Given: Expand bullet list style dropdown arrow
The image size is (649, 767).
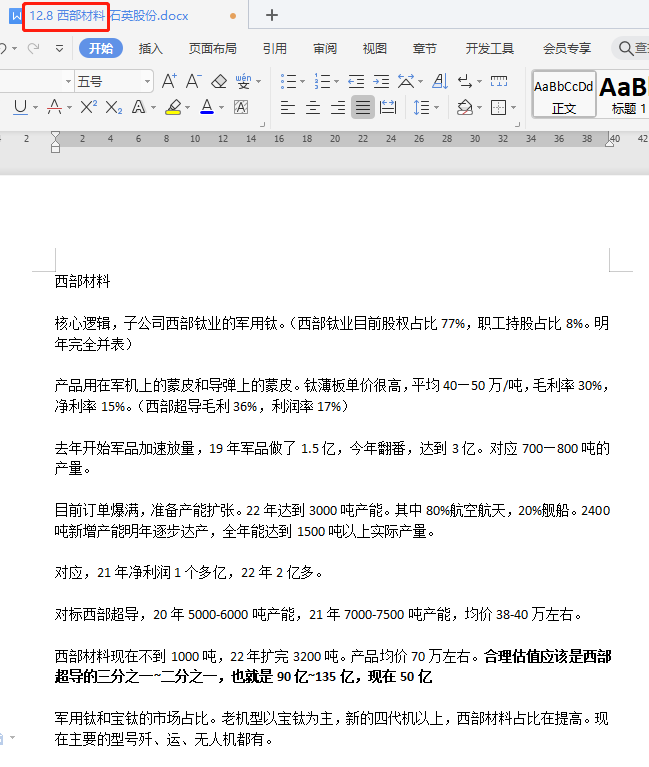Looking at the screenshot, I should [x=302, y=82].
